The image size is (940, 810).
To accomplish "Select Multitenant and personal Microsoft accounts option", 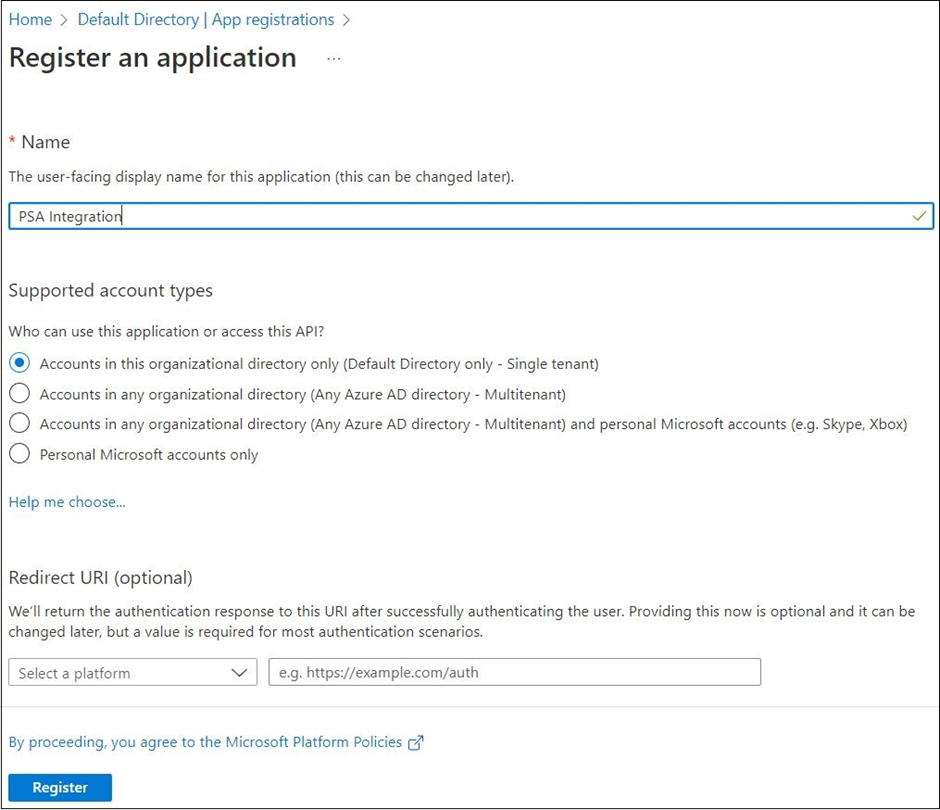I will (x=19, y=423).
